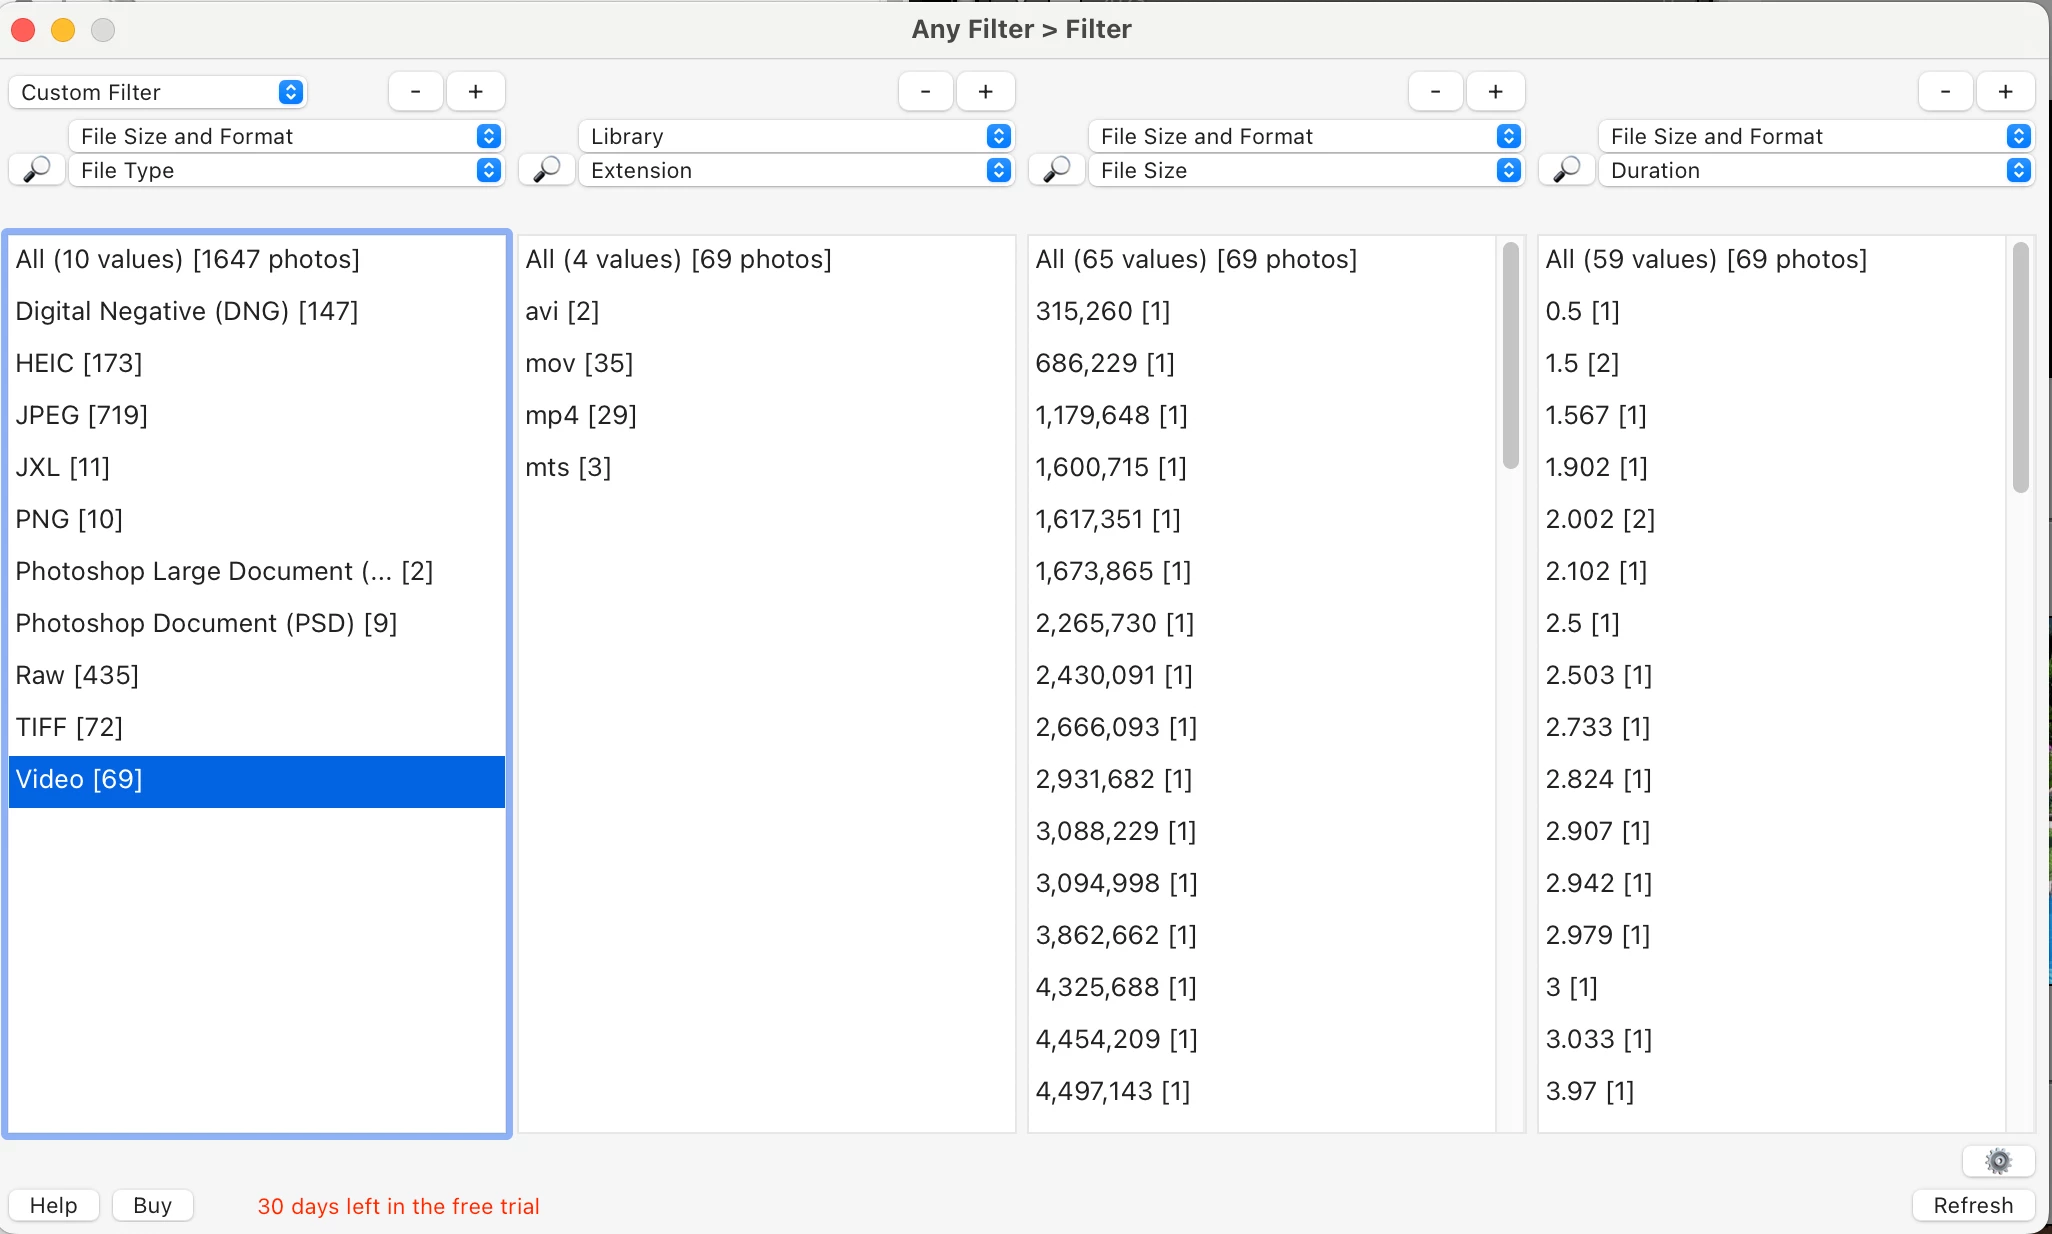Select the PNG [10] file type
The width and height of the screenshot is (2052, 1234).
[257, 520]
